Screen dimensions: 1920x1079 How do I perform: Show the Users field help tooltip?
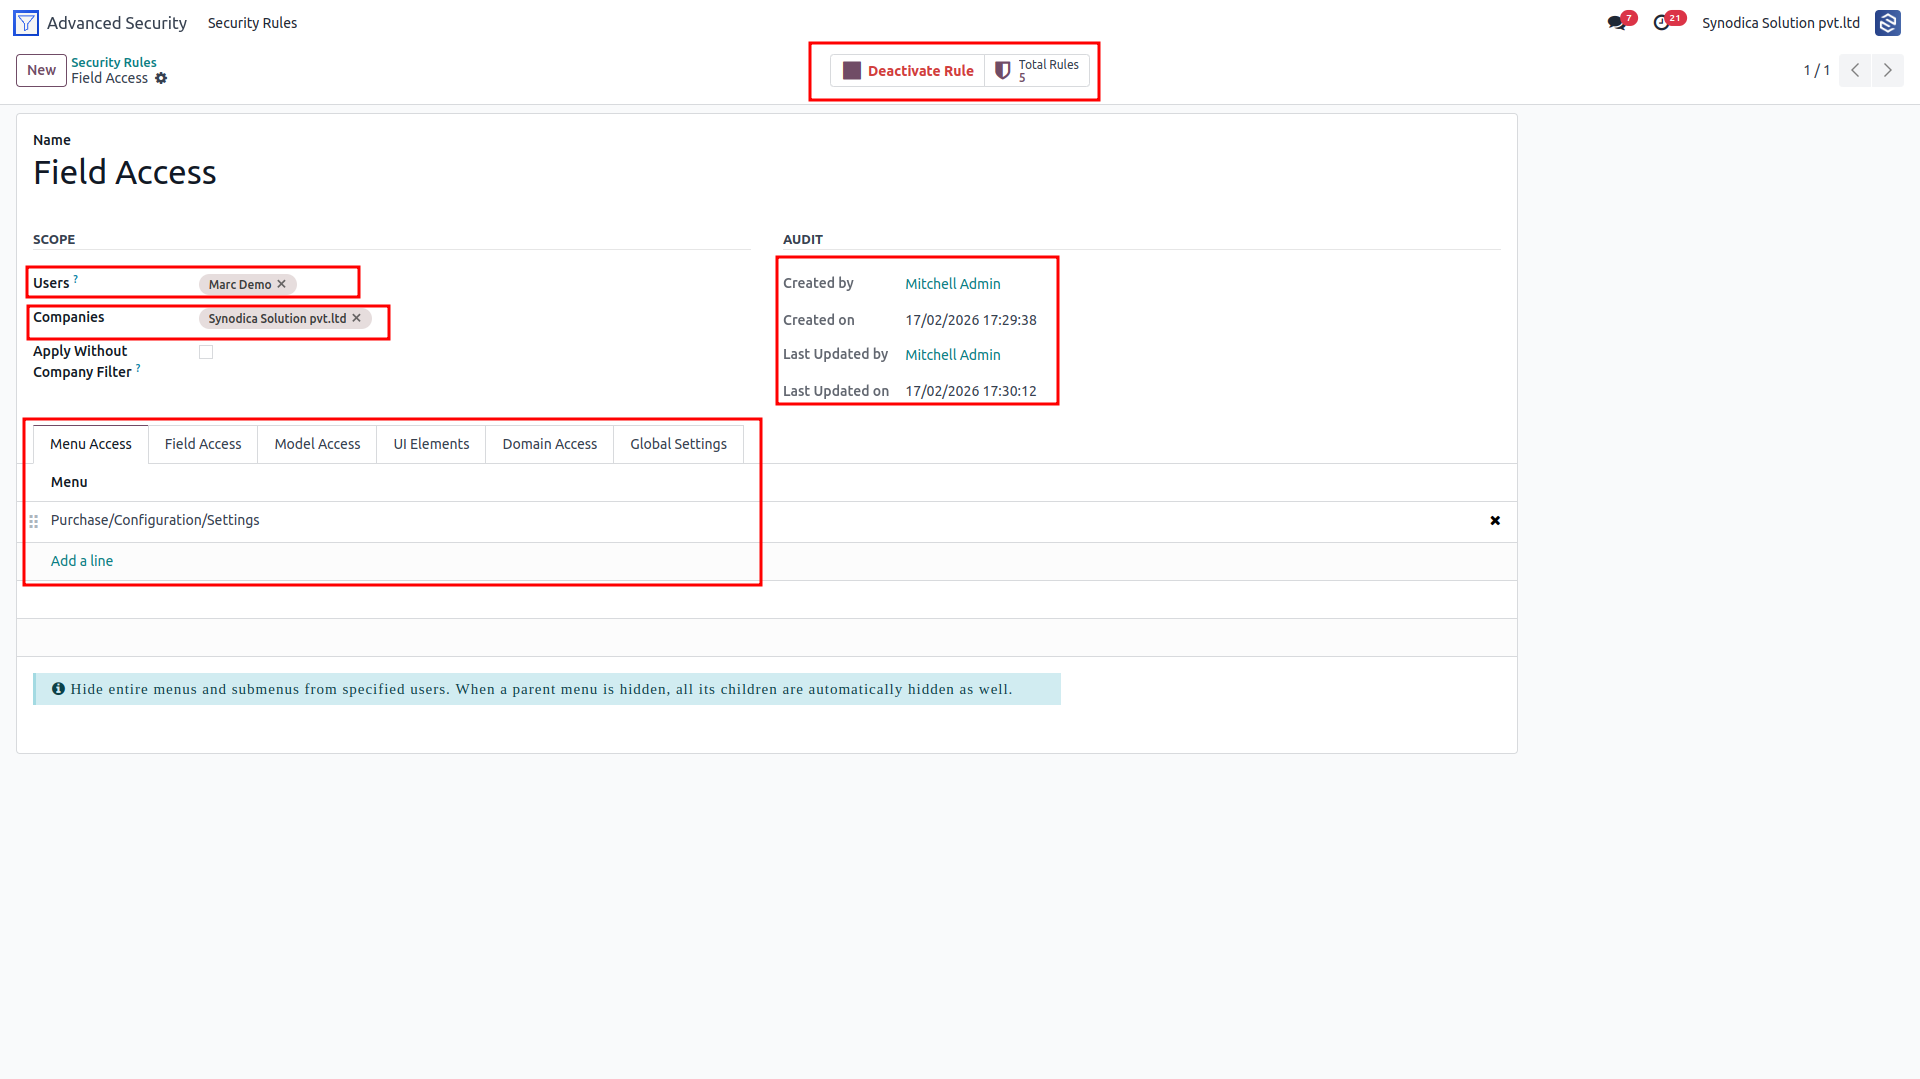pyautogui.click(x=76, y=279)
